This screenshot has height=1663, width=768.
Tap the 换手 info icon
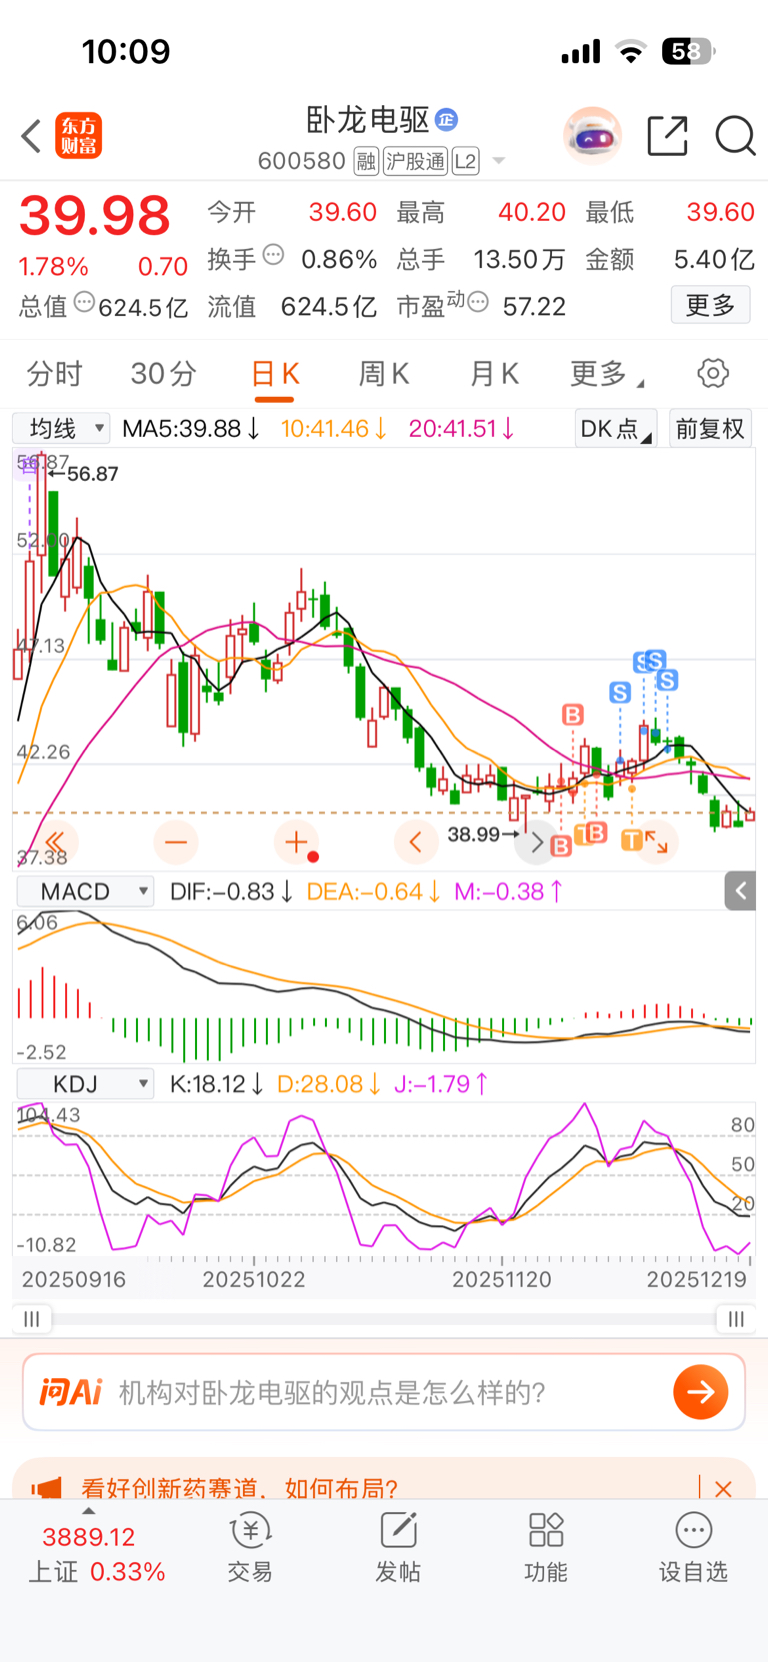click(273, 255)
